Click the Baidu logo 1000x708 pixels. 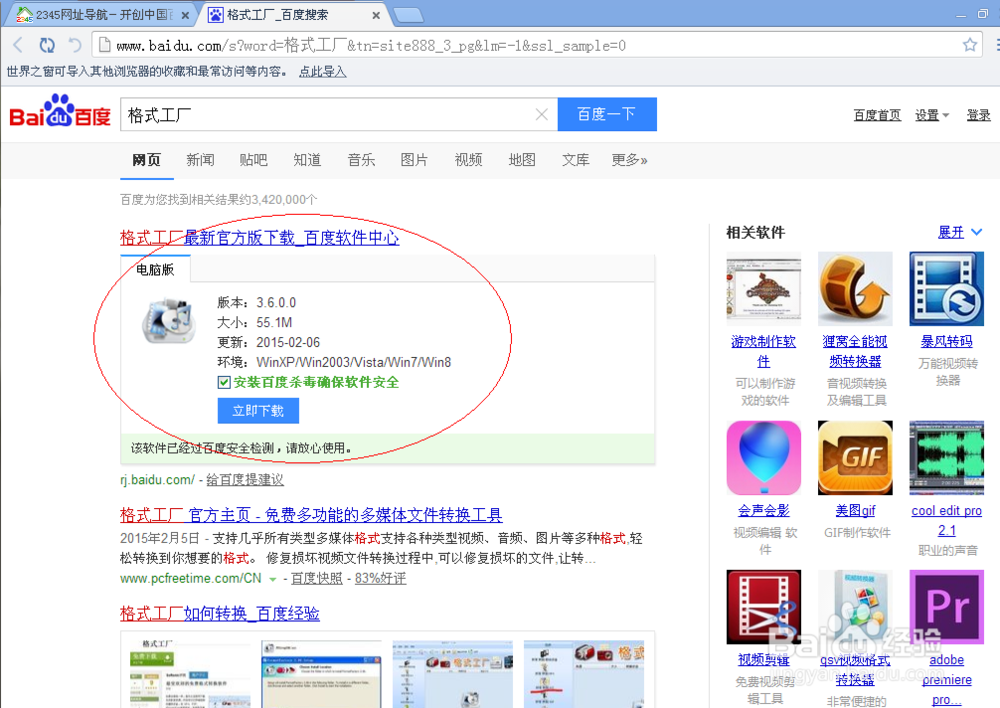pyautogui.click(x=60, y=112)
